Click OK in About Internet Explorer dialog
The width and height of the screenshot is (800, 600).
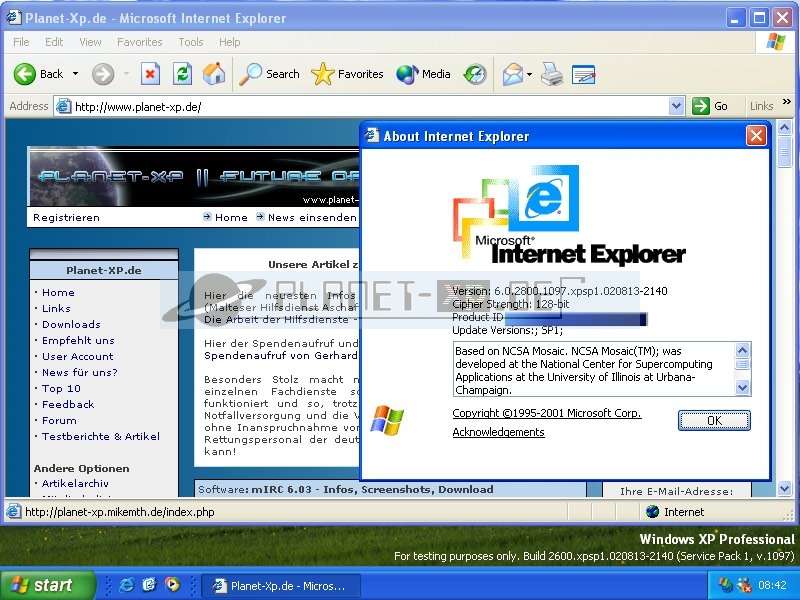tap(714, 420)
